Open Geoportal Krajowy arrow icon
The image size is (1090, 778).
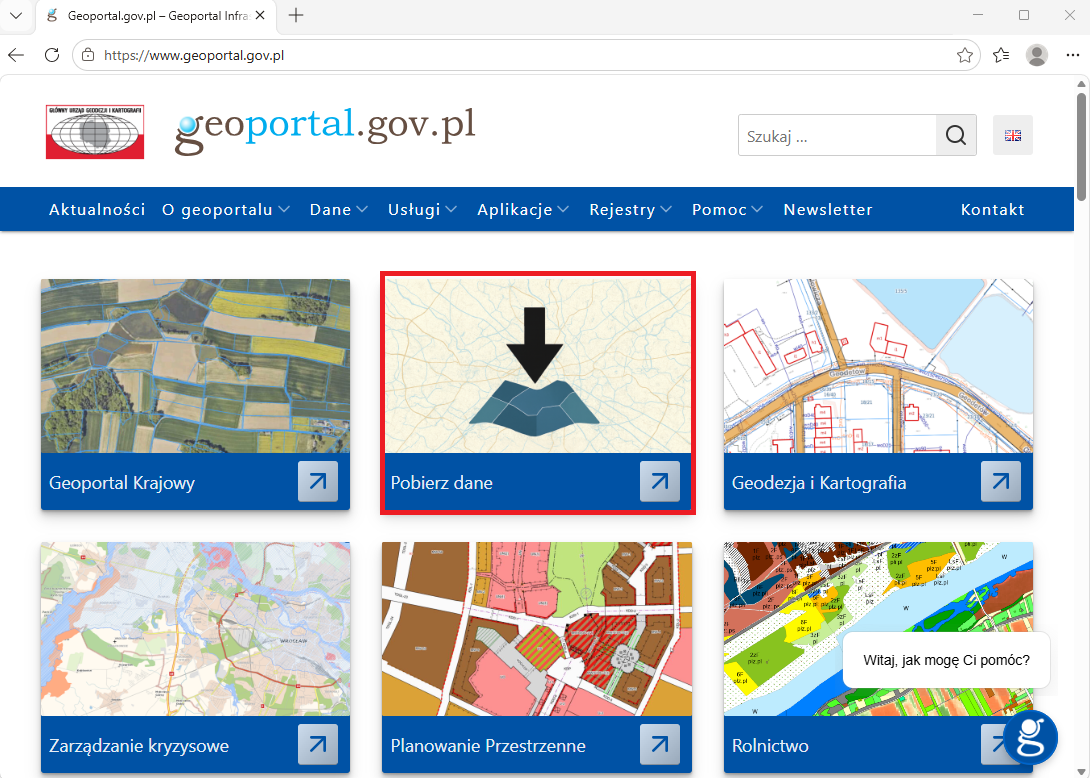click(318, 481)
